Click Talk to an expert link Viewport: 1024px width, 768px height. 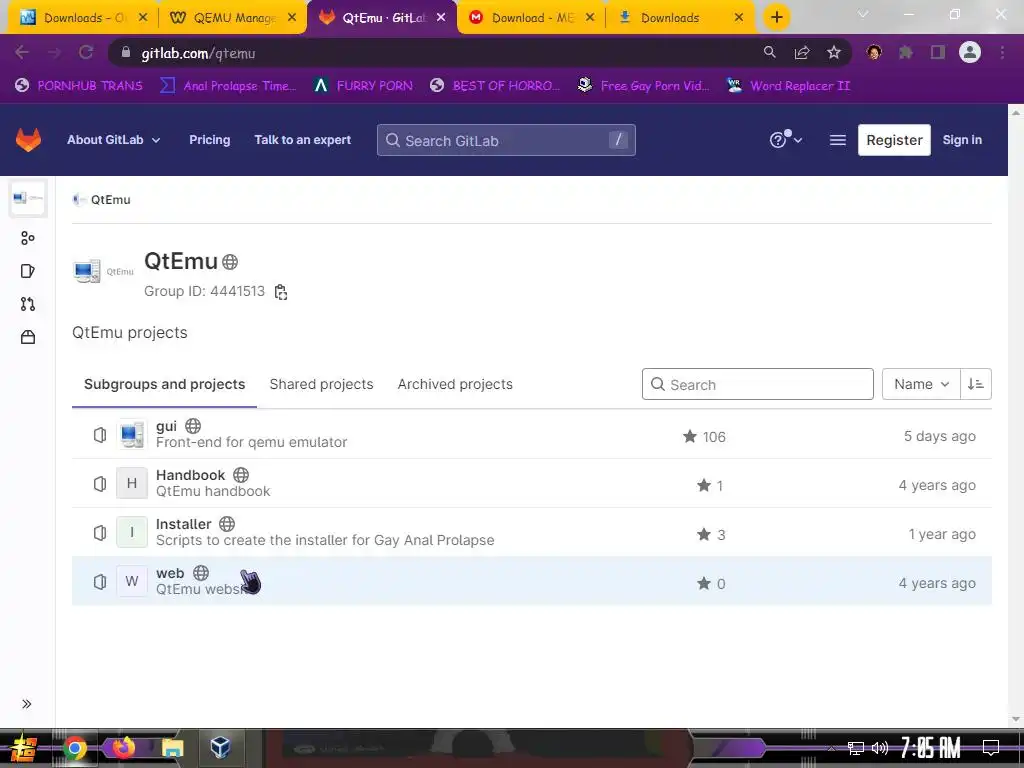coord(302,140)
